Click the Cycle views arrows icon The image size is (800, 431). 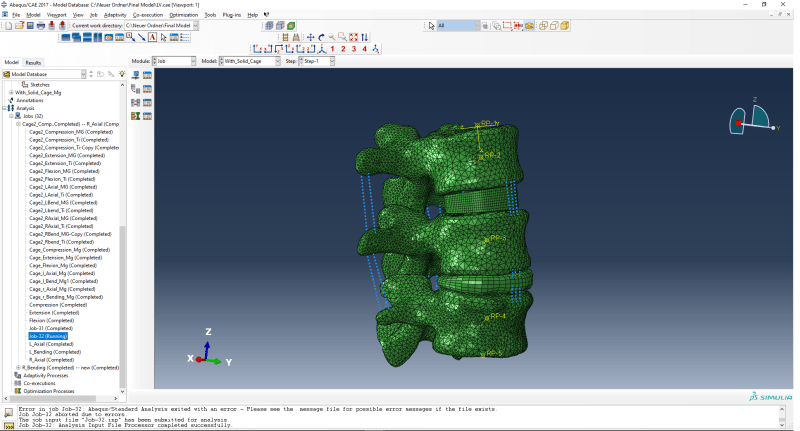tap(364, 37)
